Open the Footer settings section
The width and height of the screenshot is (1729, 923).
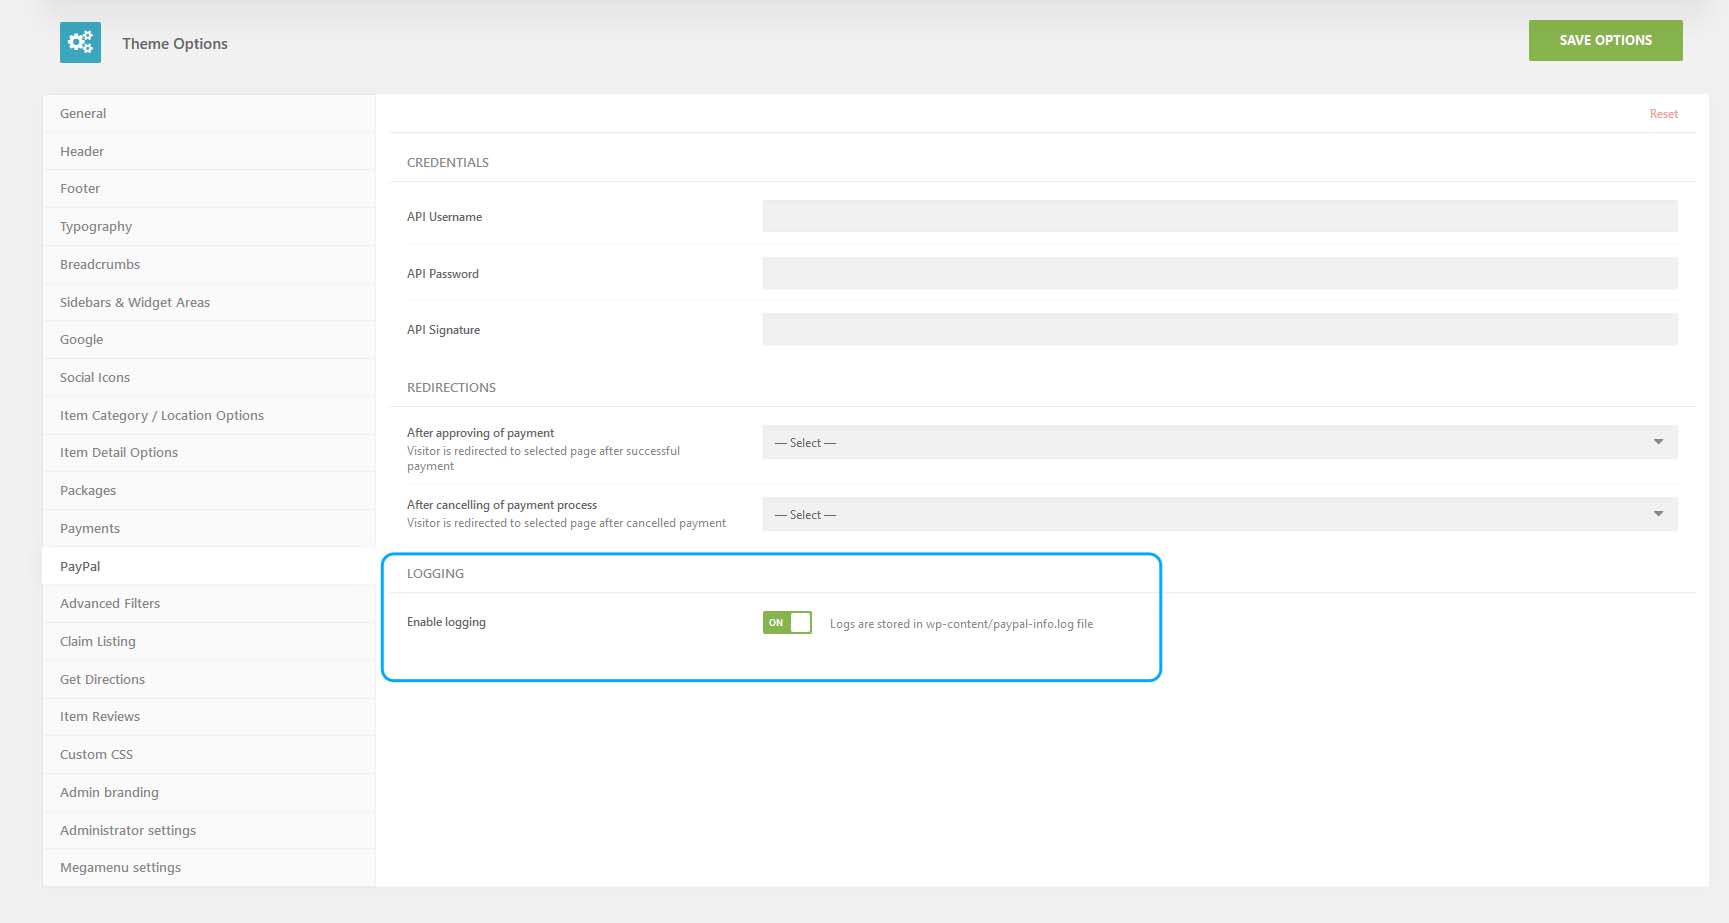[208, 189]
